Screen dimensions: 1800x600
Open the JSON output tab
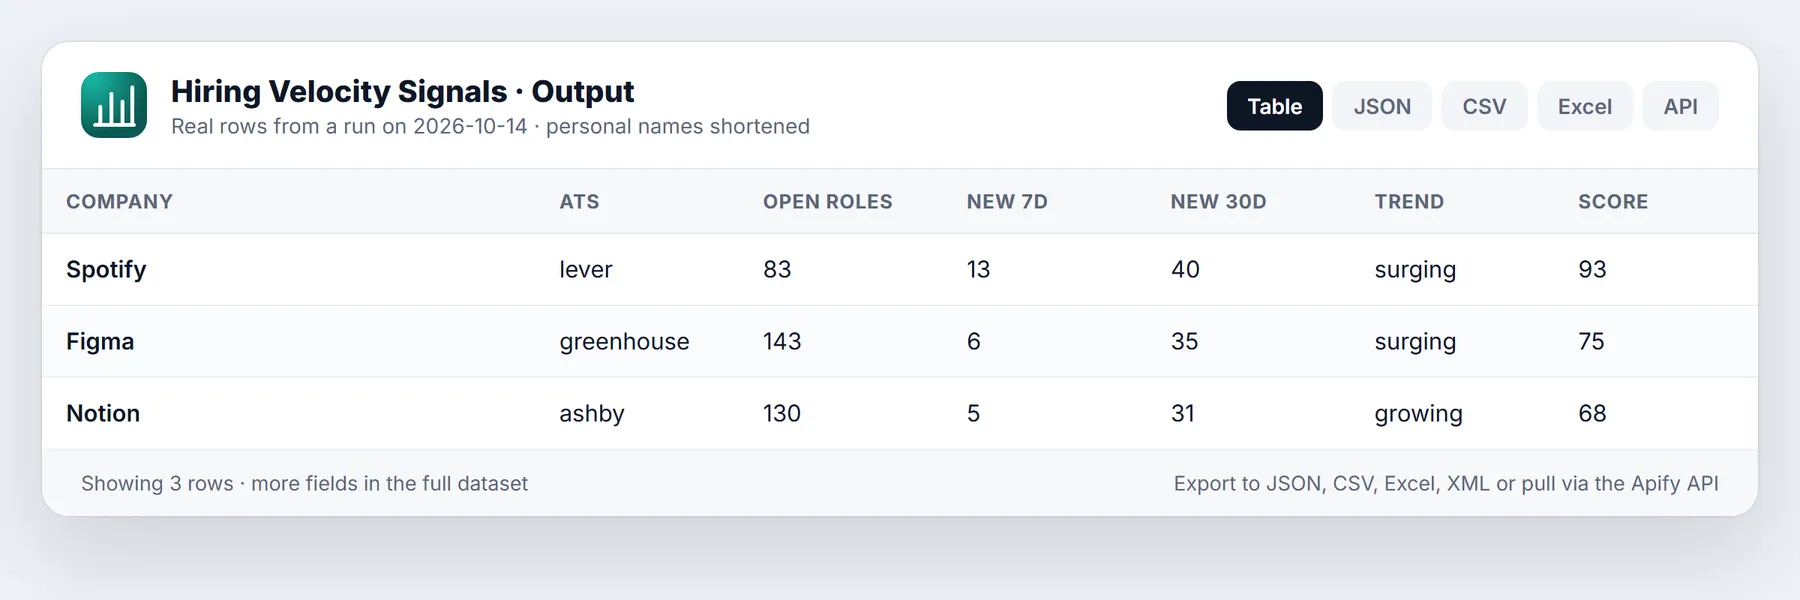[1382, 106]
